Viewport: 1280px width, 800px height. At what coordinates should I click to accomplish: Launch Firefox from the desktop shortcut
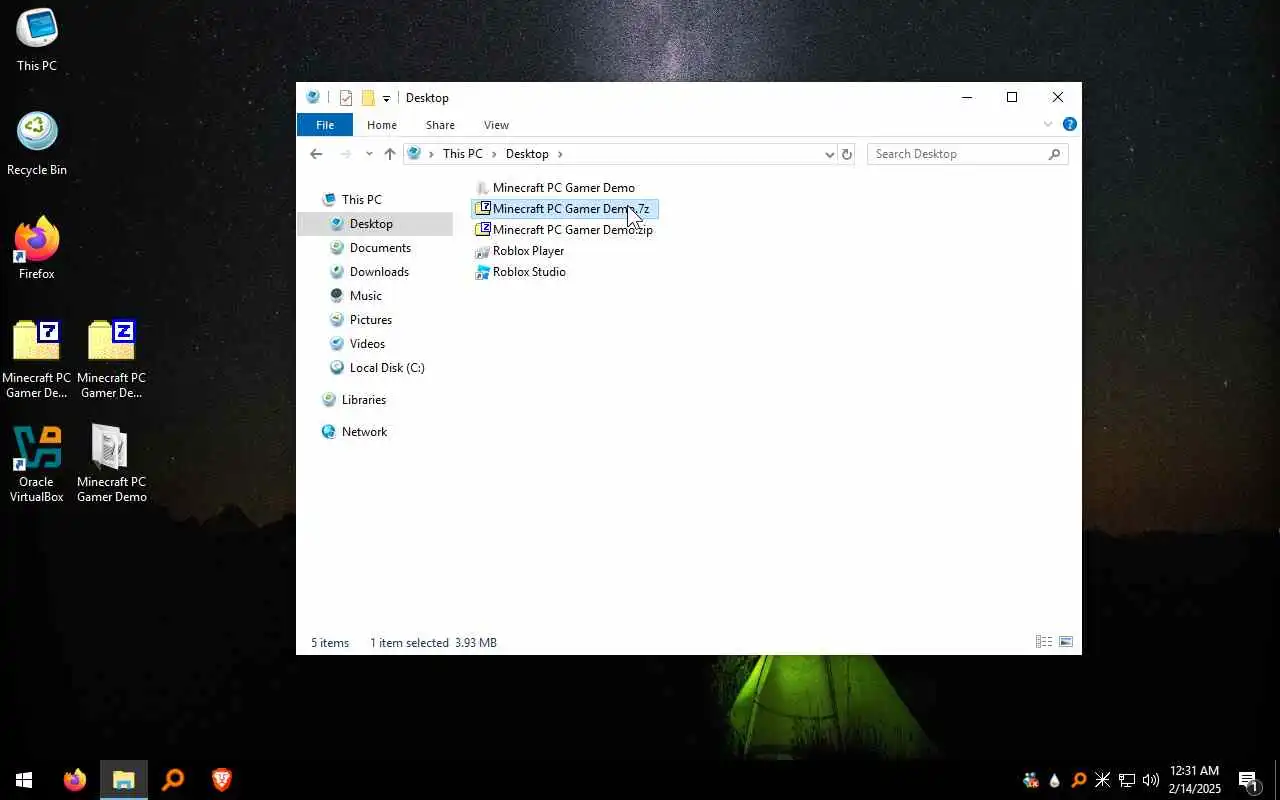coord(37,248)
